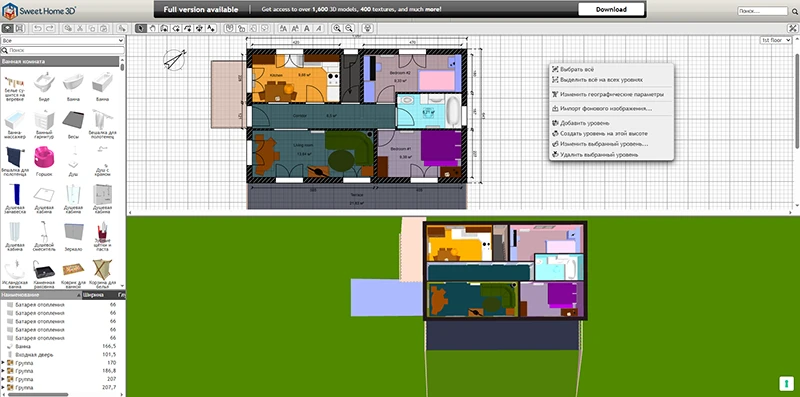Select the Зеркало catalog item

[73, 236]
